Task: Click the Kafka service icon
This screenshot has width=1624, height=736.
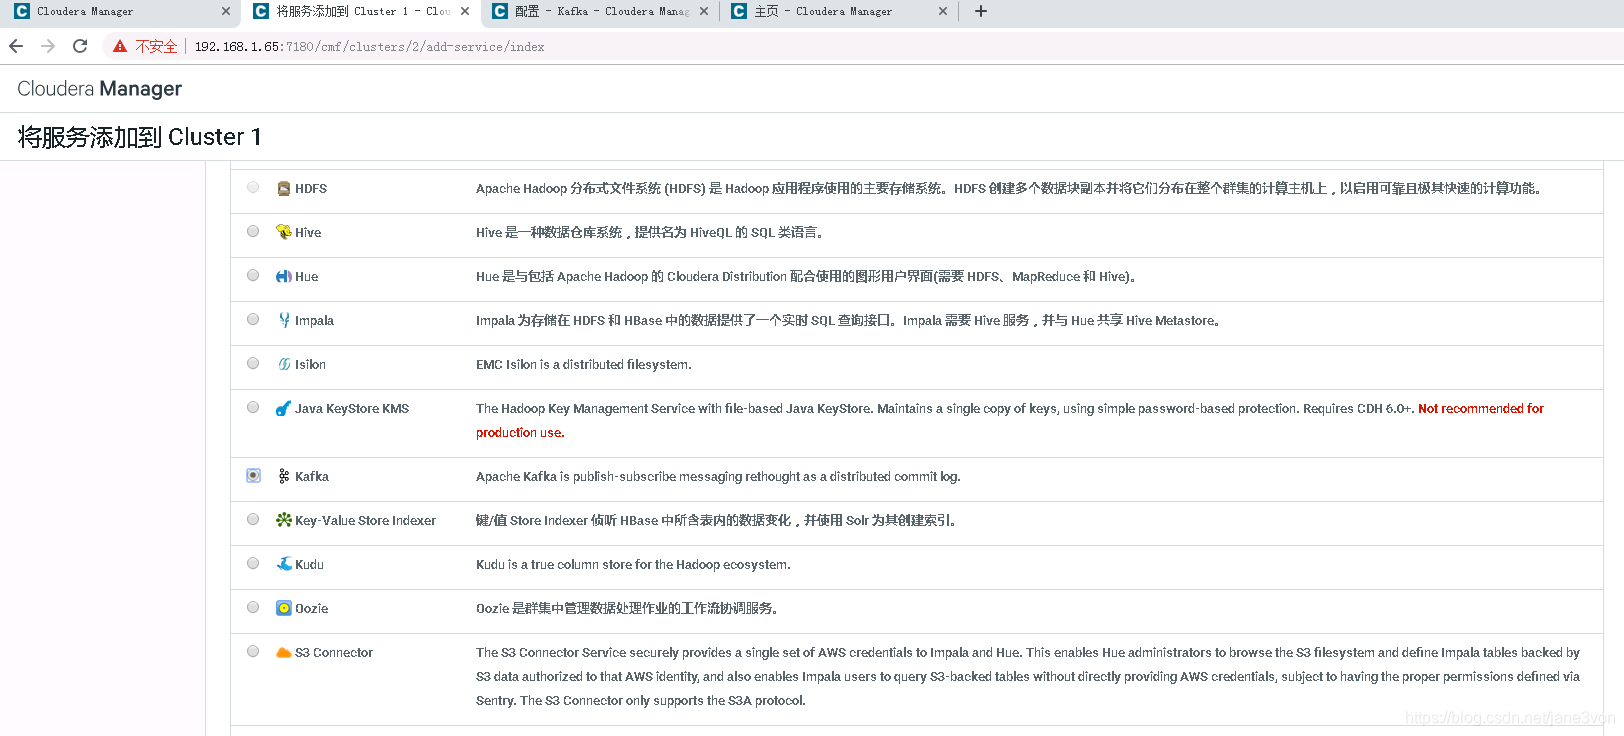Action: (x=284, y=476)
